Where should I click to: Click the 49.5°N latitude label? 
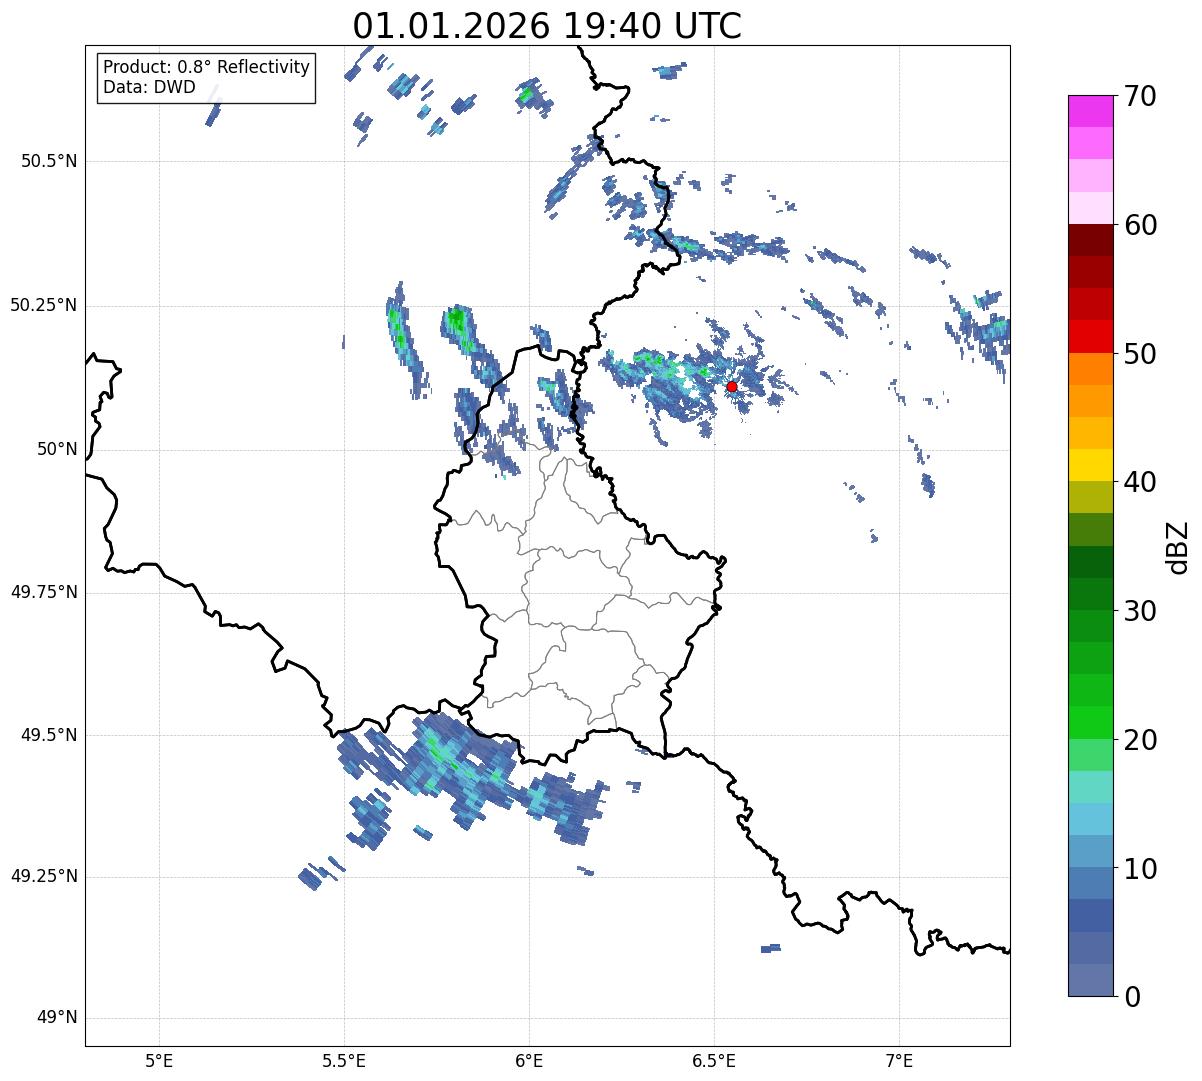tap(49, 735)
